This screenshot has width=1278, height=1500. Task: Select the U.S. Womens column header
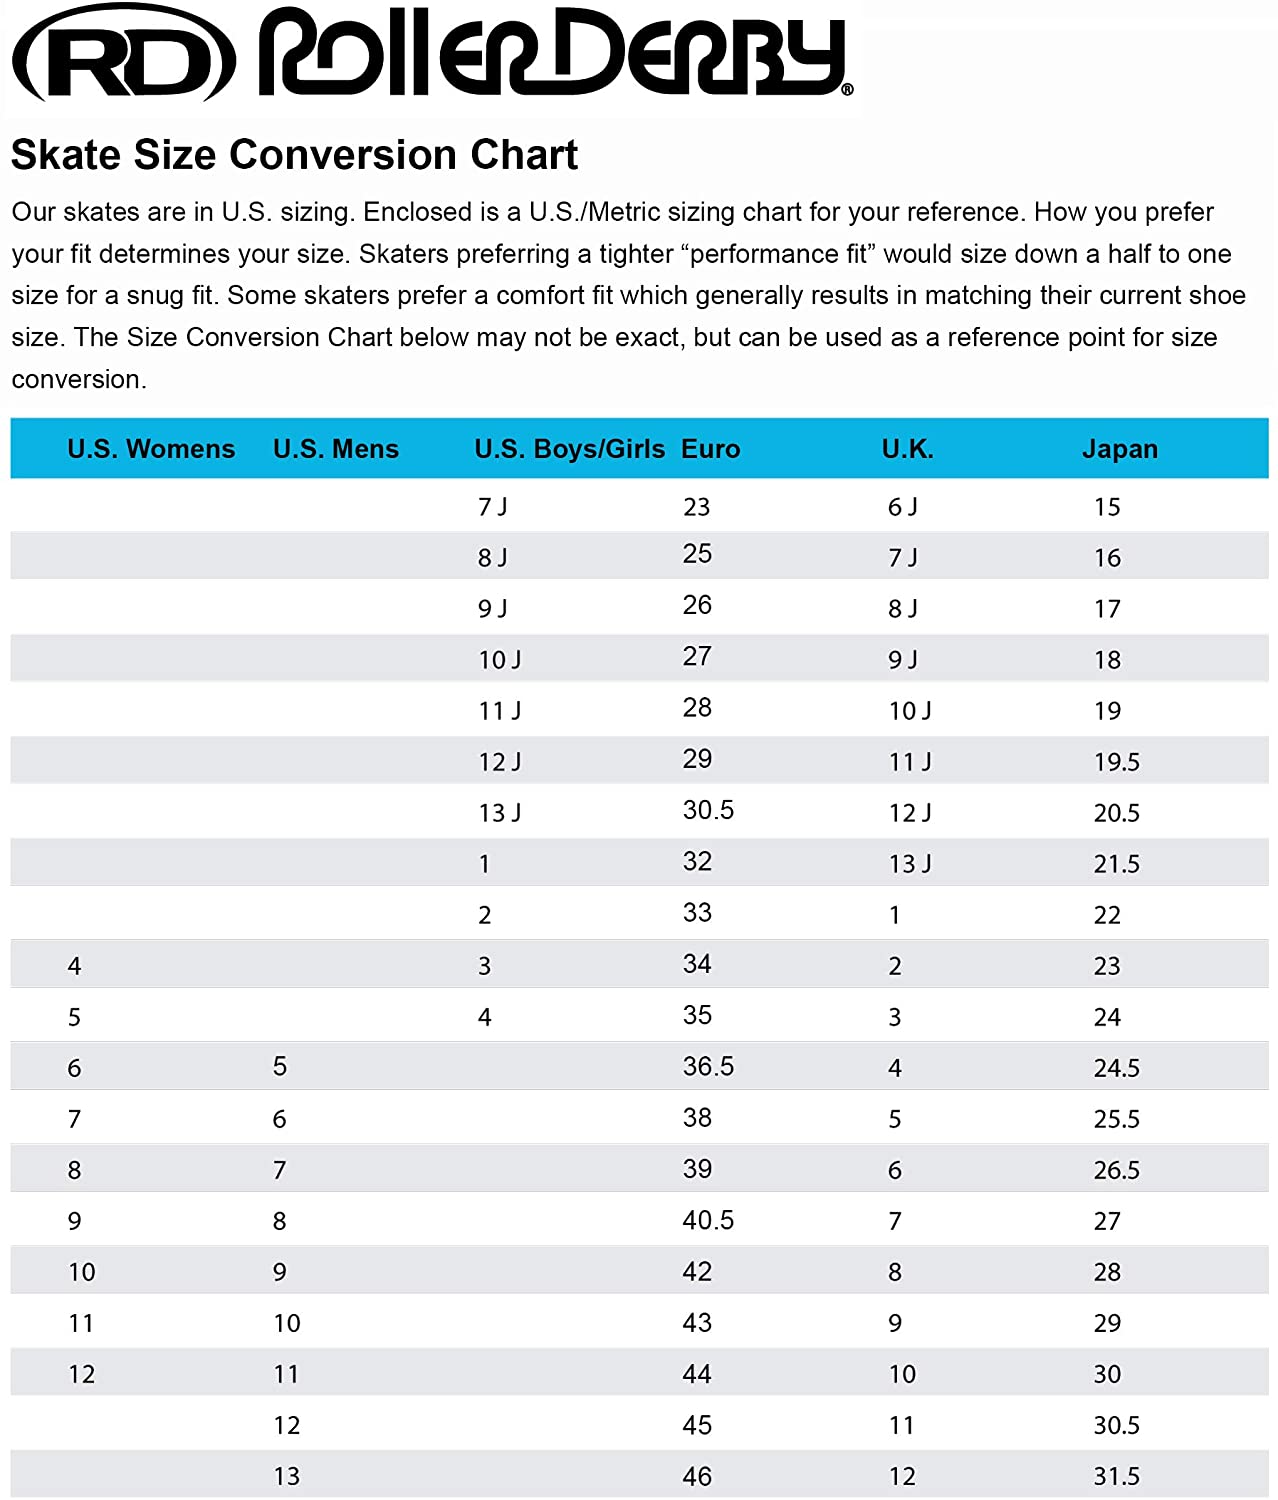tap(151, 449)
